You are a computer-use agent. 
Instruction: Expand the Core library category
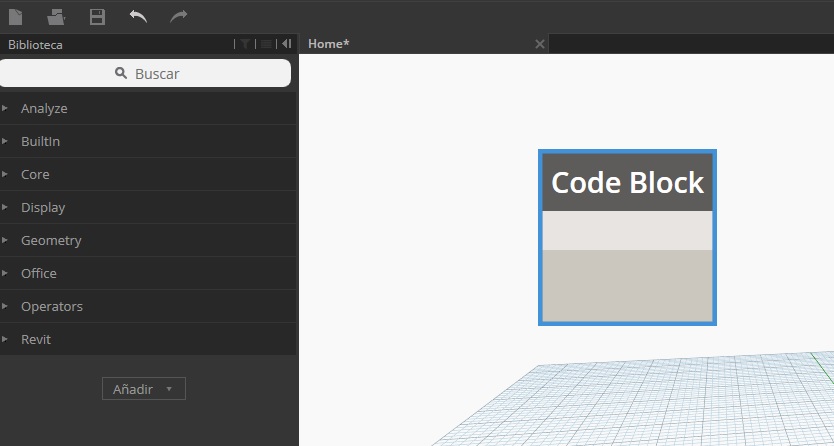pyautogui.click(x=35, y=175)
